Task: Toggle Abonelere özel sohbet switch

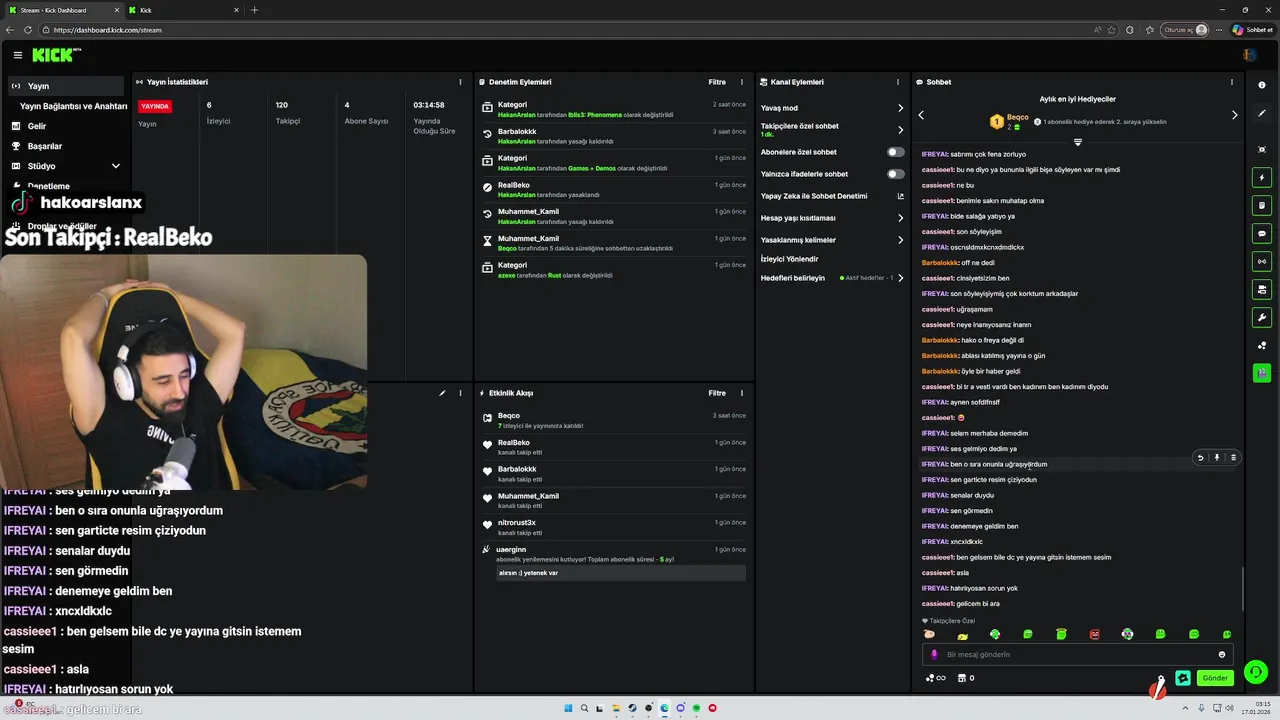Action: 896,152
